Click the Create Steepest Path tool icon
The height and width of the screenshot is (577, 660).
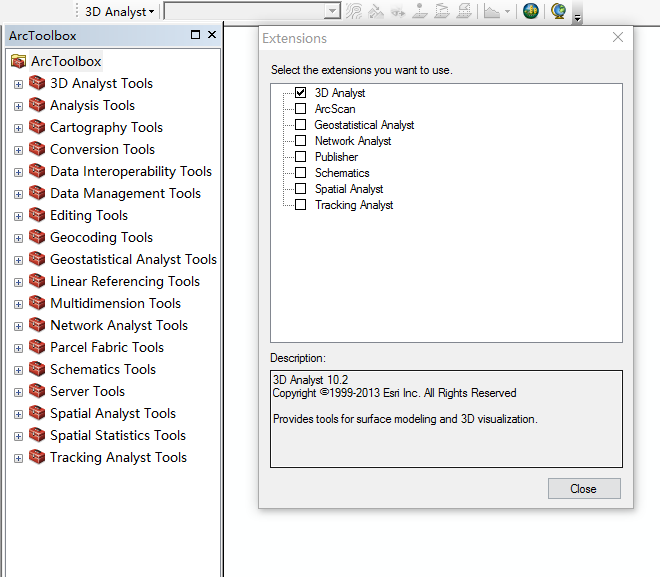pyautogui.click(x=376, y=11)
